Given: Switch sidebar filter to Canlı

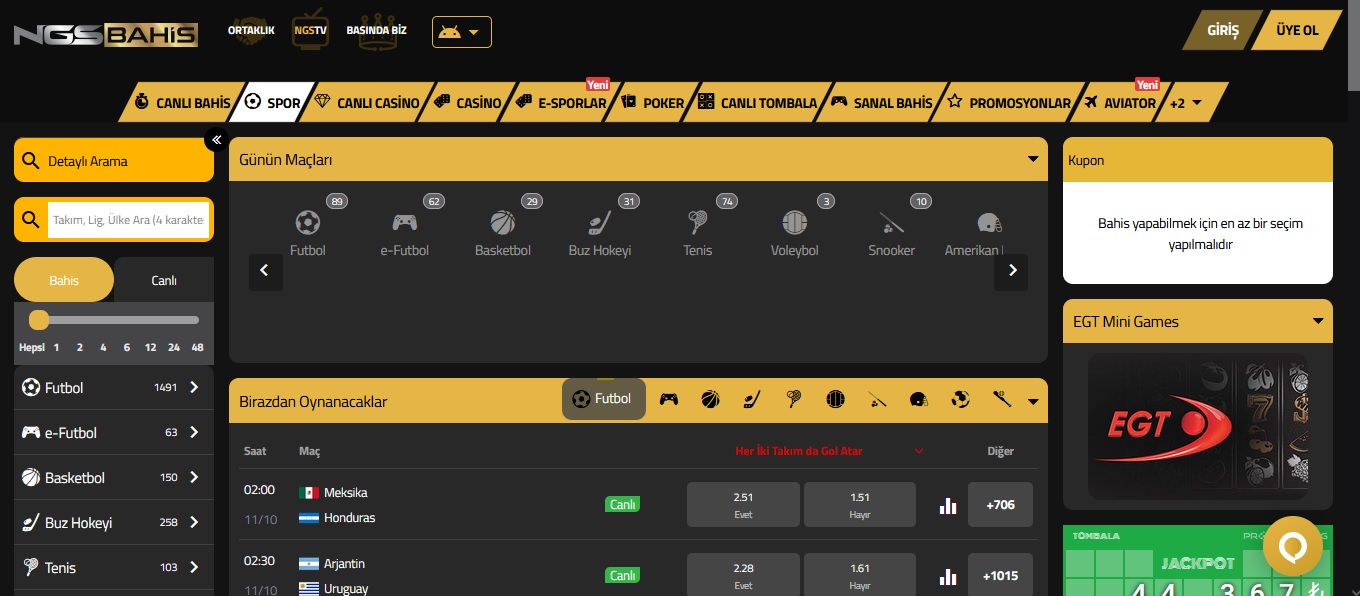Looking at the screenshot, I should 164,280.
